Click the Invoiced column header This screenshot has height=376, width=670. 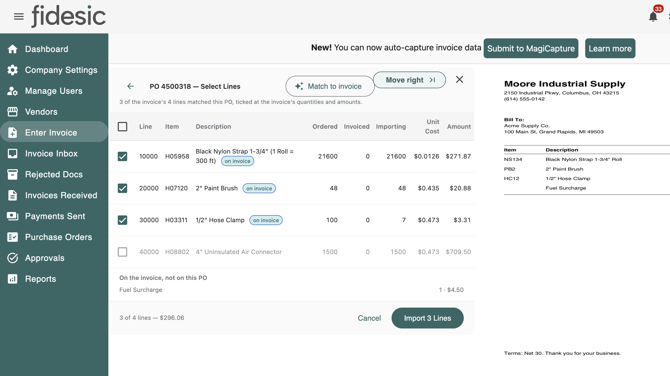(356, 126)
